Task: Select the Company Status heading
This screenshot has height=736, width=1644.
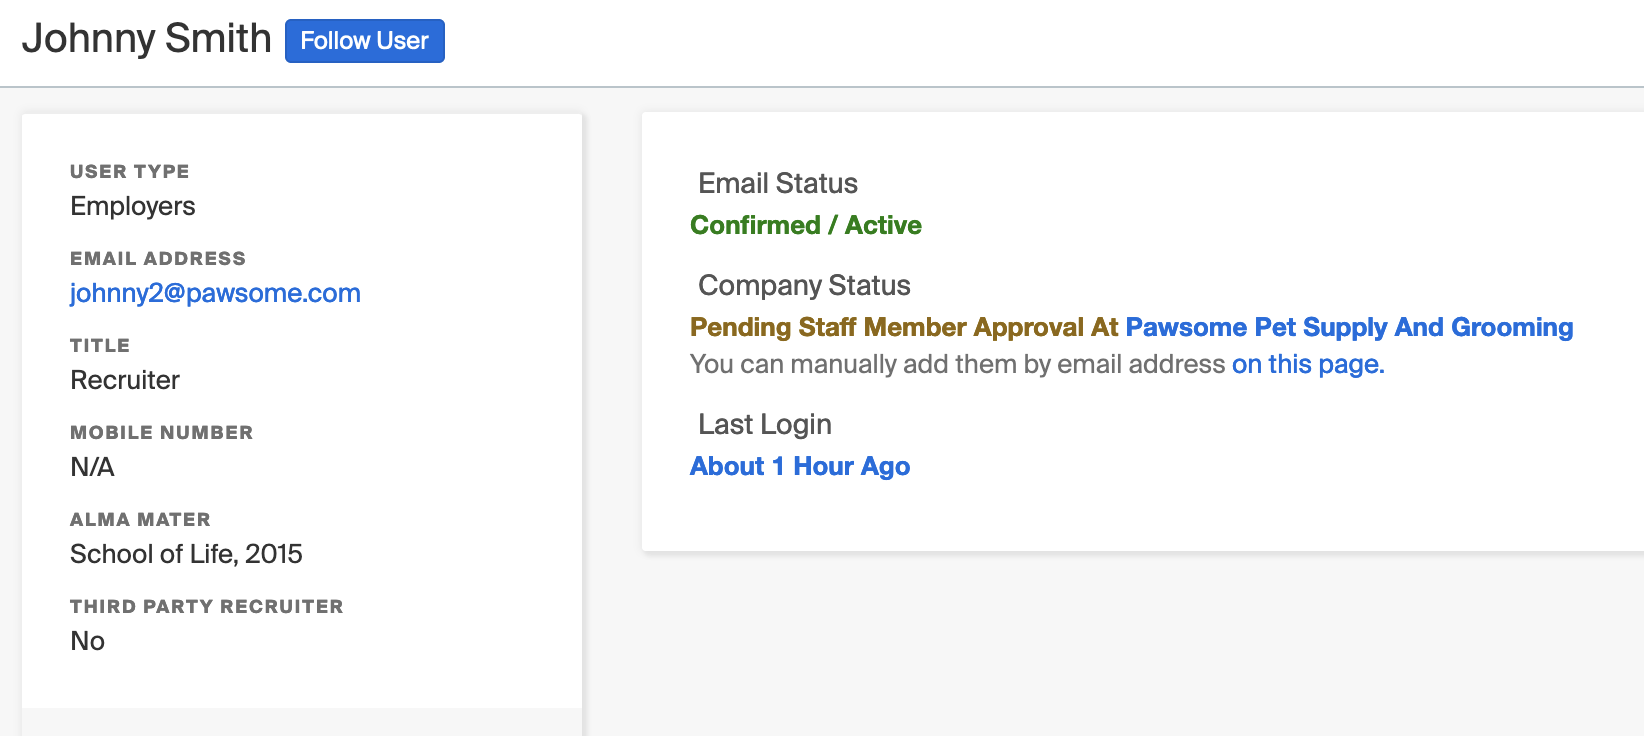Action: tap(803, 285)
